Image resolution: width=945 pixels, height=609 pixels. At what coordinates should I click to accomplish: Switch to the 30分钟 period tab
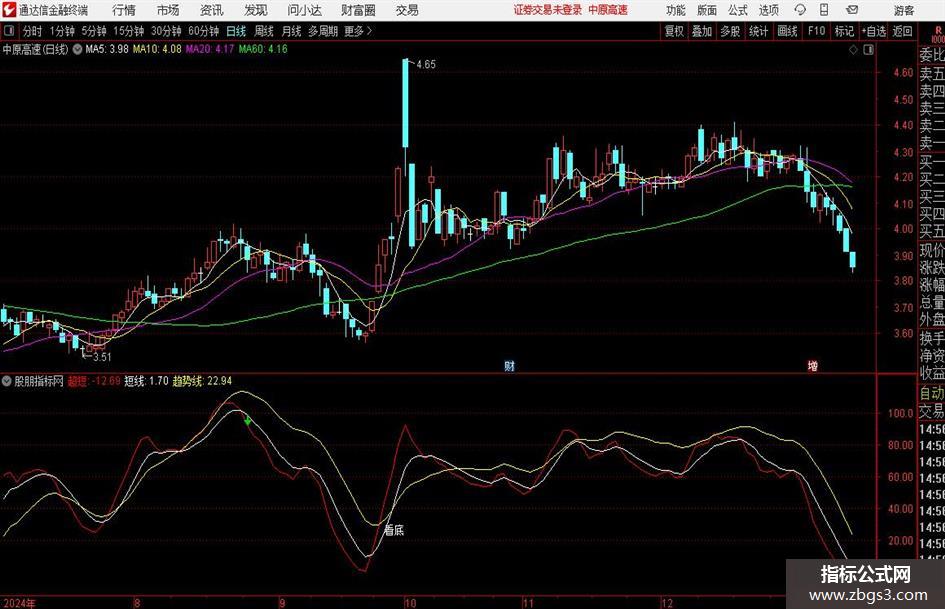pyautogui.click(x=166, y=31)
